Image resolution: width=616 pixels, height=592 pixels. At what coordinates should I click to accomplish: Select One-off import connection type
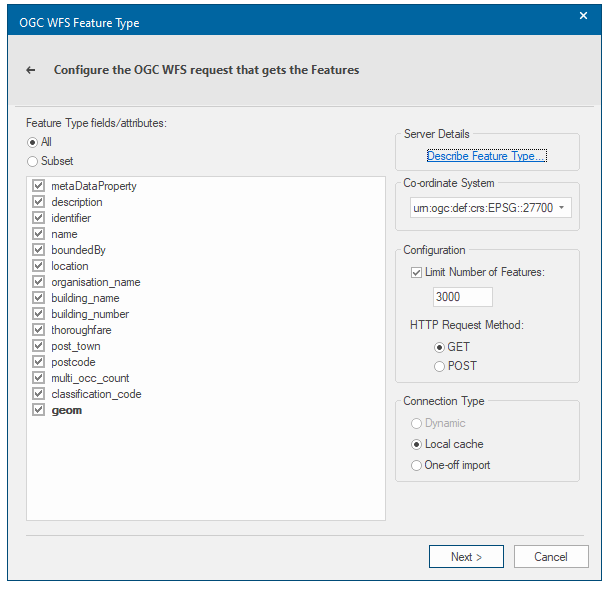pyautogui.click(x=416, y=465)
